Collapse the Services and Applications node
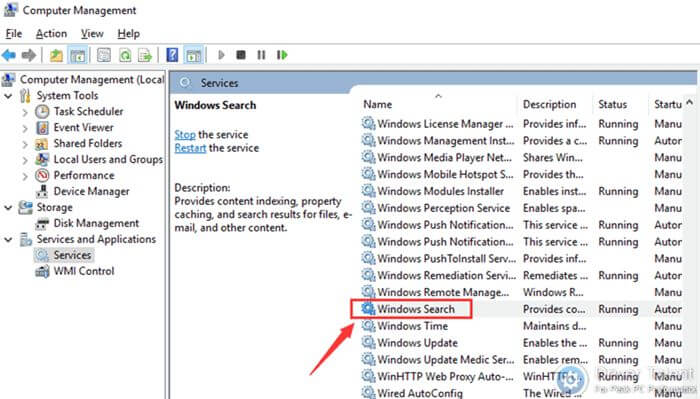 pos(8,240)
